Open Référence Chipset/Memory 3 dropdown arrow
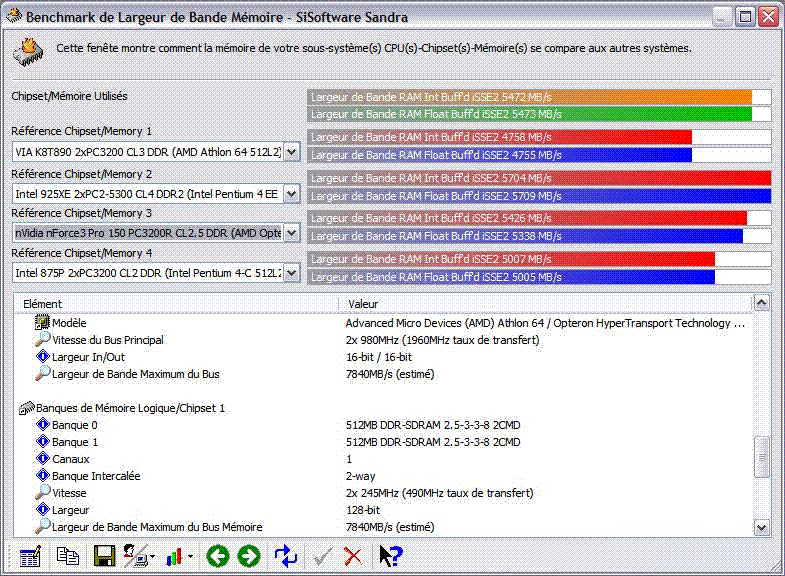Image resolution: width=785 pixels, height=576 pixels. tap(291, 233)
